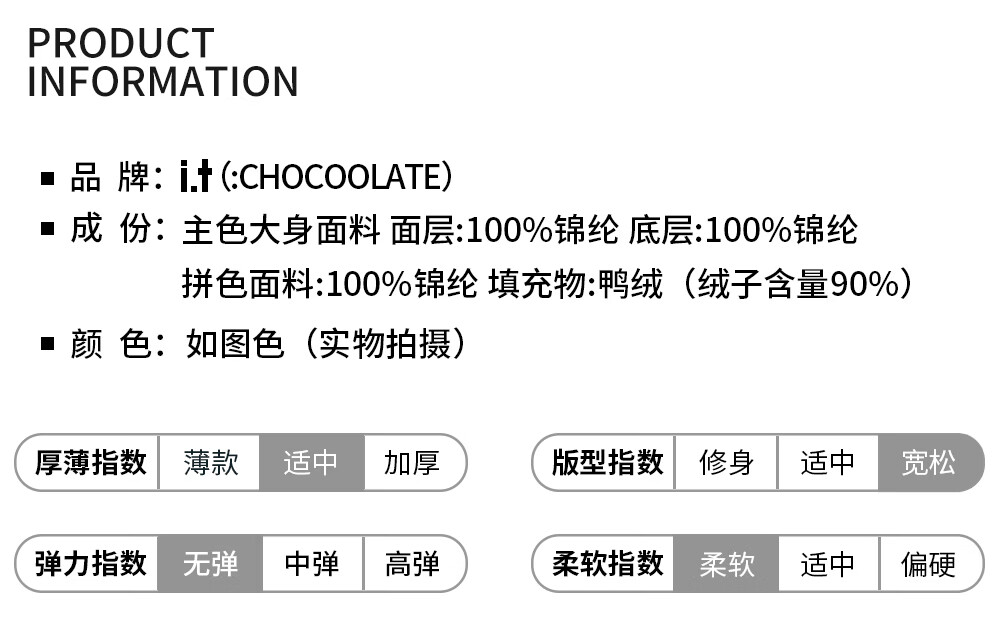Viewport: 1000px width, 627px height.
Task: Click the 柔软指数 label
Action: click(x=607, y=564)
